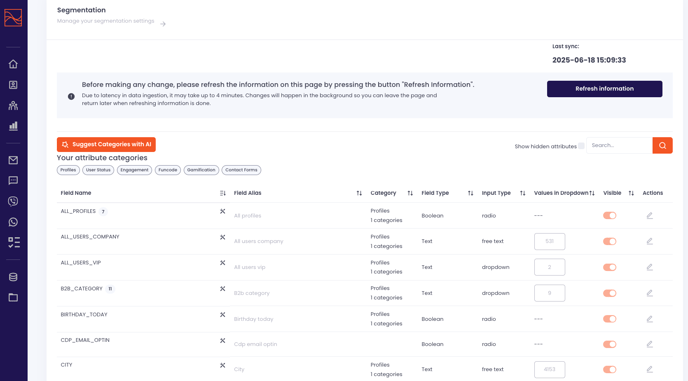Open the database icon in sidebar
Image resolution: width=688 pixels, height=381 pixels.
point(13,277)
